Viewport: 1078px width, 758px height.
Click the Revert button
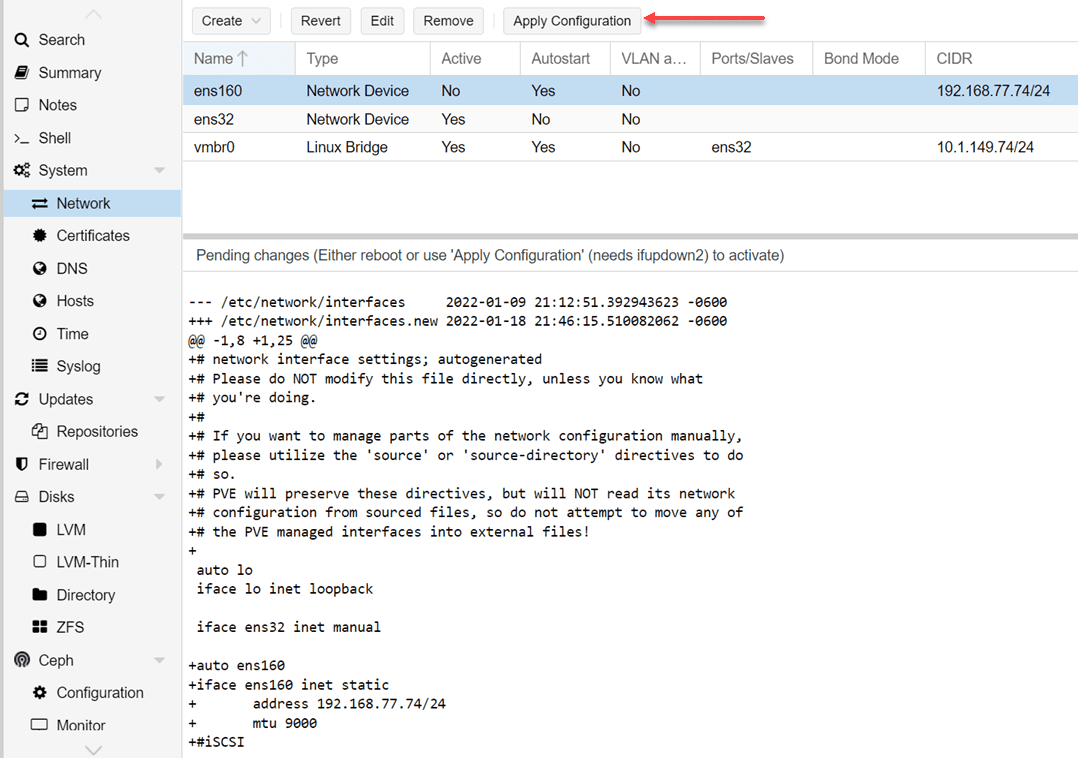click(x=320, y=20)
